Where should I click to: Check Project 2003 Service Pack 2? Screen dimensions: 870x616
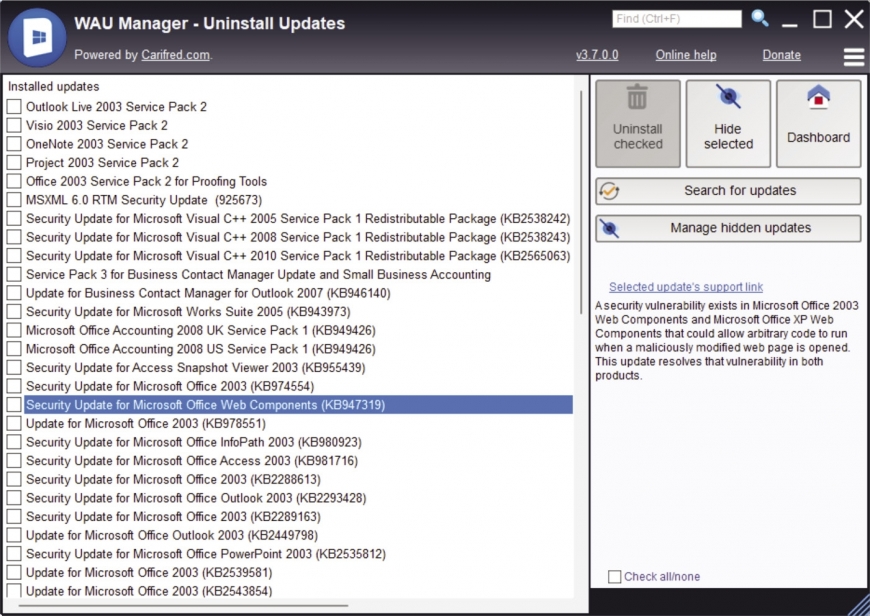[14, 163]
